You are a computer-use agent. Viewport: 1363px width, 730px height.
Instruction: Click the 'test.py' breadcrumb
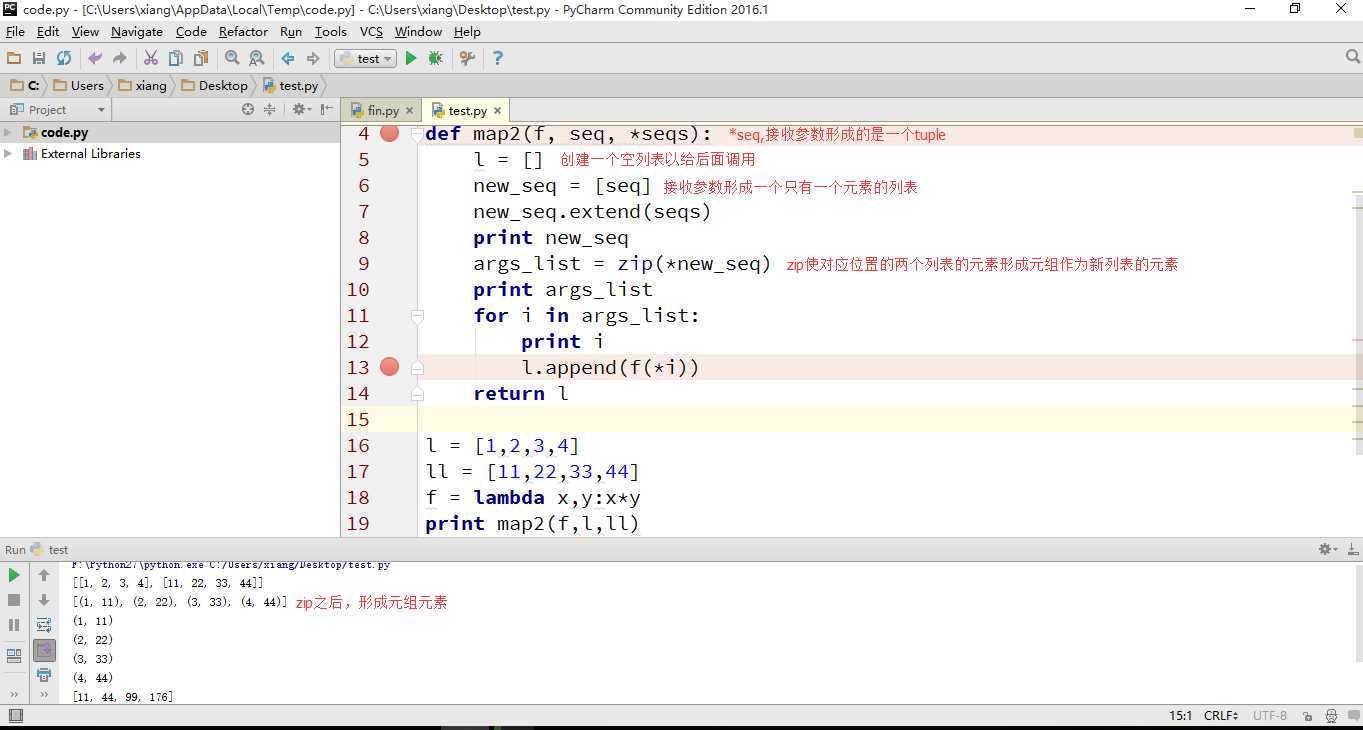pos(291,86)
